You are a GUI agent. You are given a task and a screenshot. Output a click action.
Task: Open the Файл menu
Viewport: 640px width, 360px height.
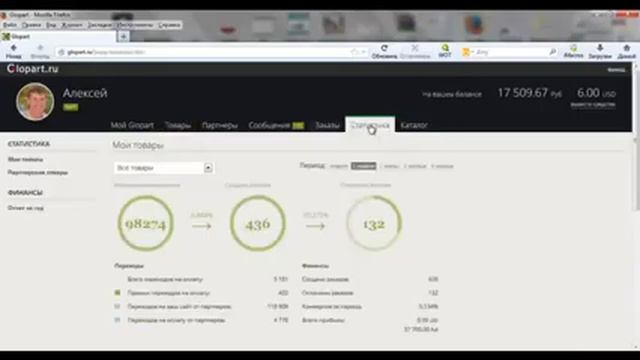tap(9, 25)
